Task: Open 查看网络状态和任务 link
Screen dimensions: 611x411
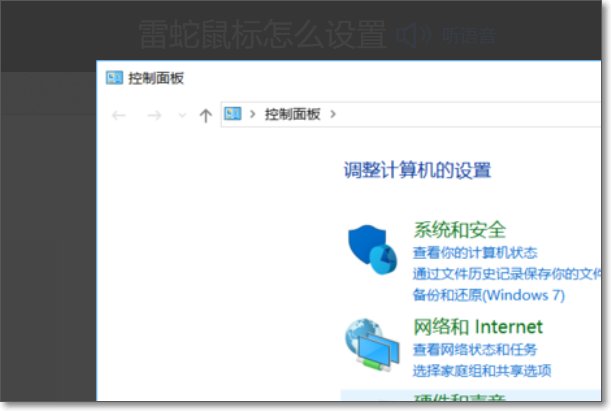Action: click(x=475, y=349)
